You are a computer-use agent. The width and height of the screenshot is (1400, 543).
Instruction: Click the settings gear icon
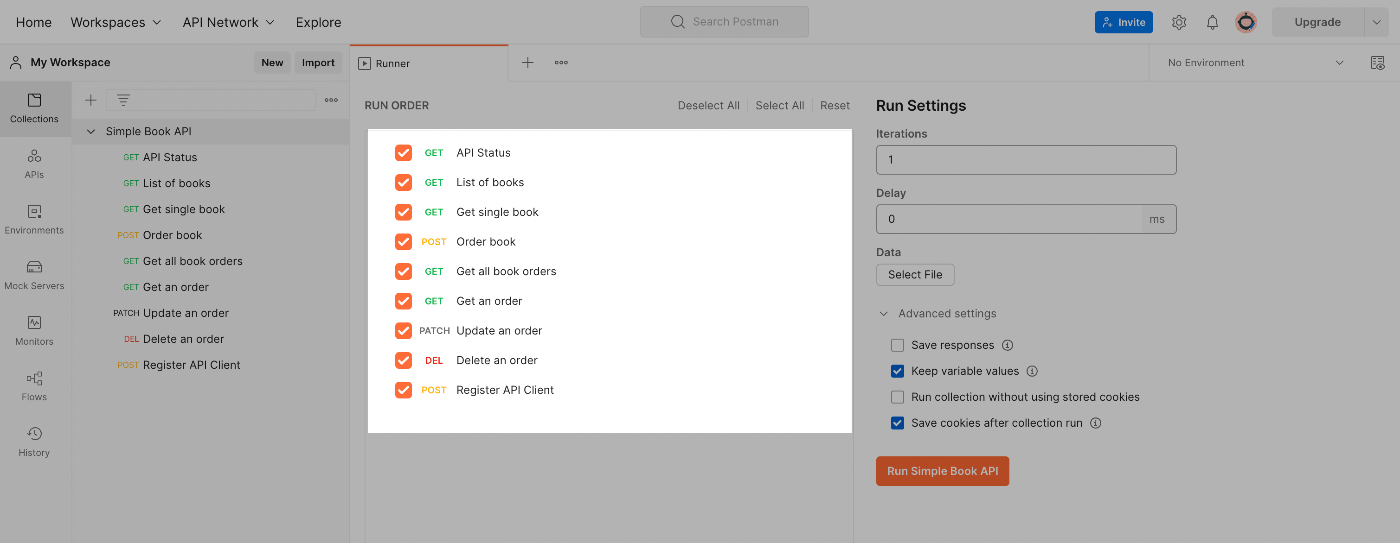click(x=1179, y=22)
